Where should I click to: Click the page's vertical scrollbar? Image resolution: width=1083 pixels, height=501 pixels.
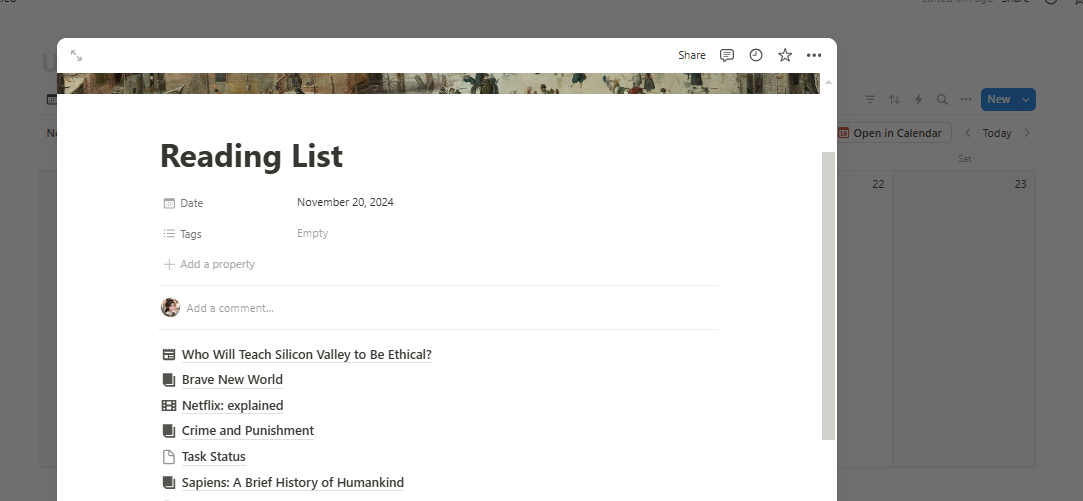(x=828, y=296)
